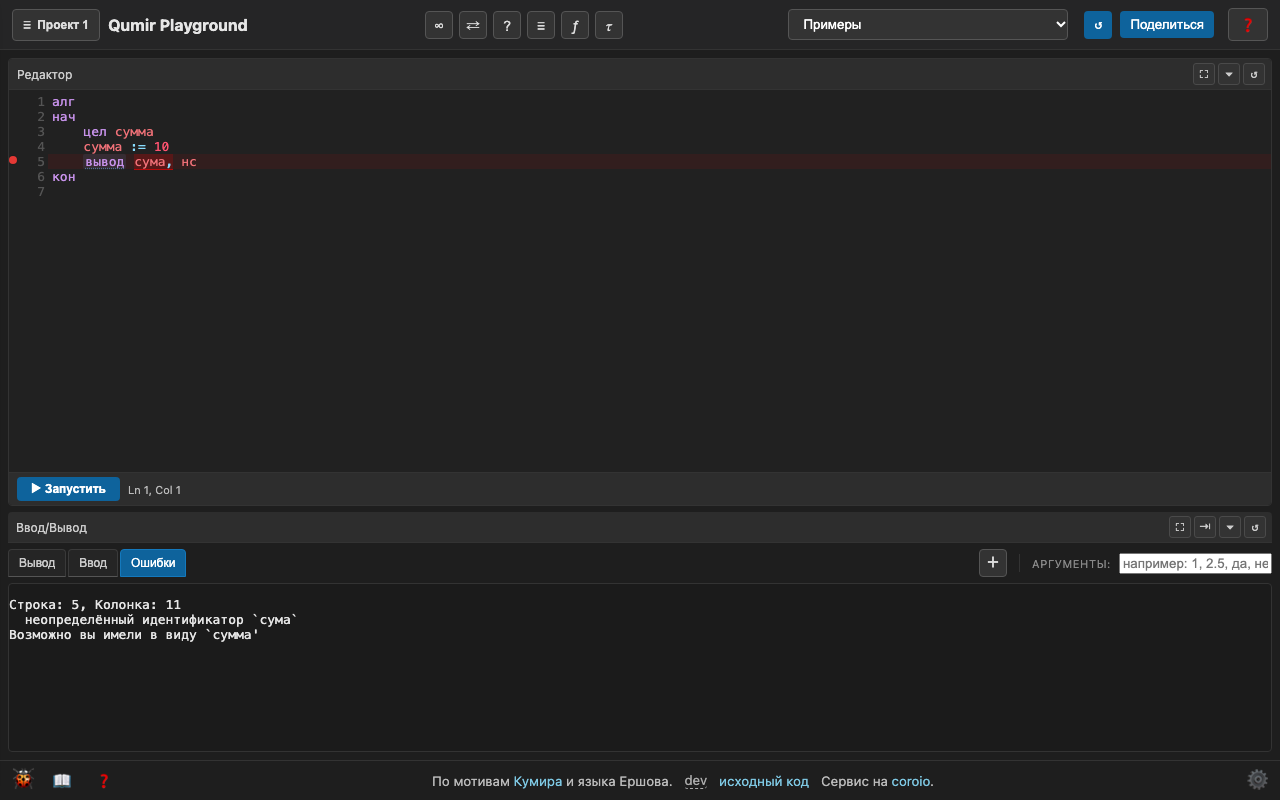This screenshot has width=1280, height=800.
Task: Click the number 10 on line 4
Action: pos(161,147)
